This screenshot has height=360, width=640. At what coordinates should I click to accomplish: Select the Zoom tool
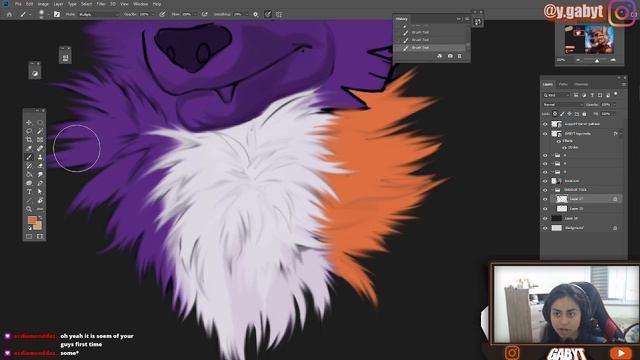(x=29, y=209)
